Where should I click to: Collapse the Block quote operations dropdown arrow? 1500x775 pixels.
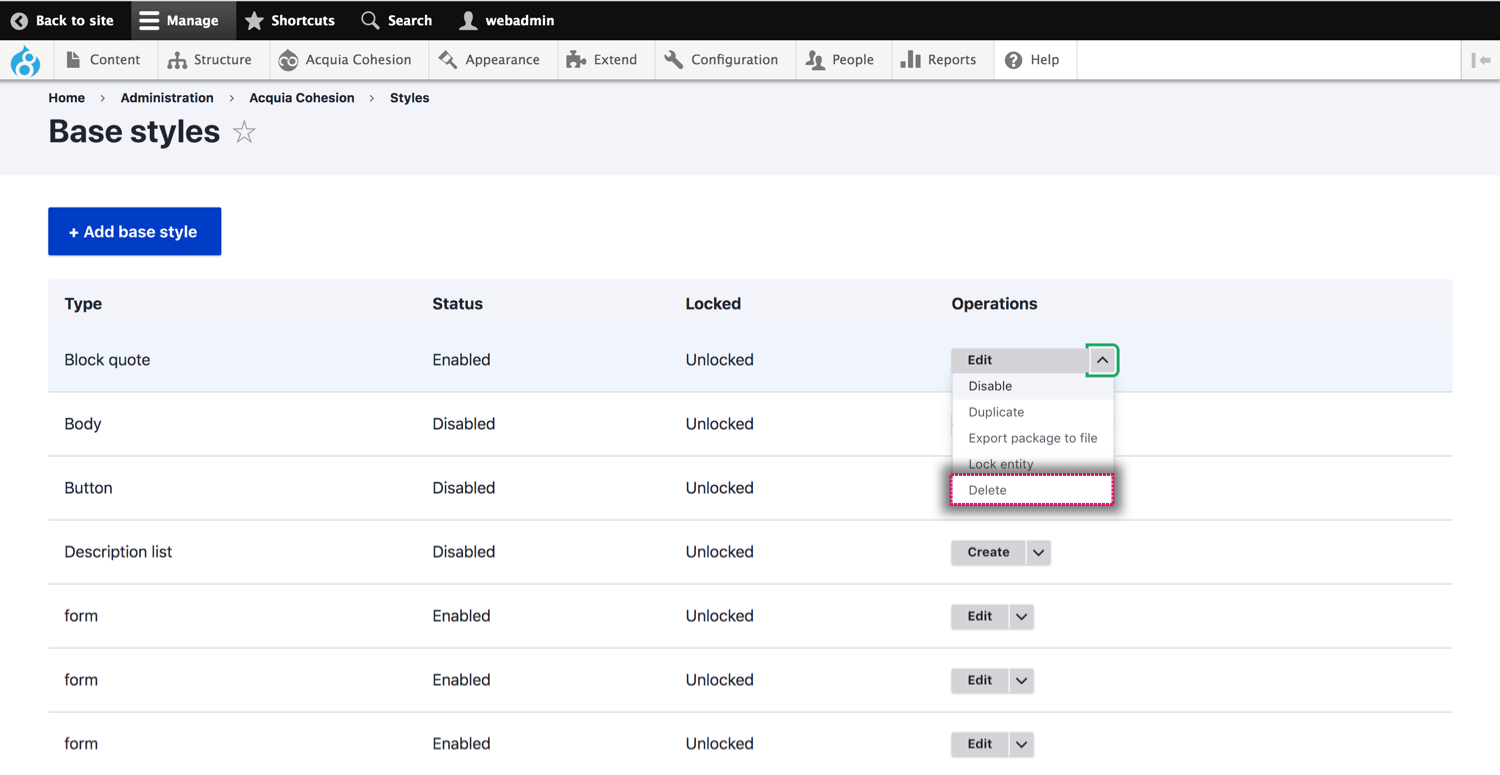coord(1102,360)
